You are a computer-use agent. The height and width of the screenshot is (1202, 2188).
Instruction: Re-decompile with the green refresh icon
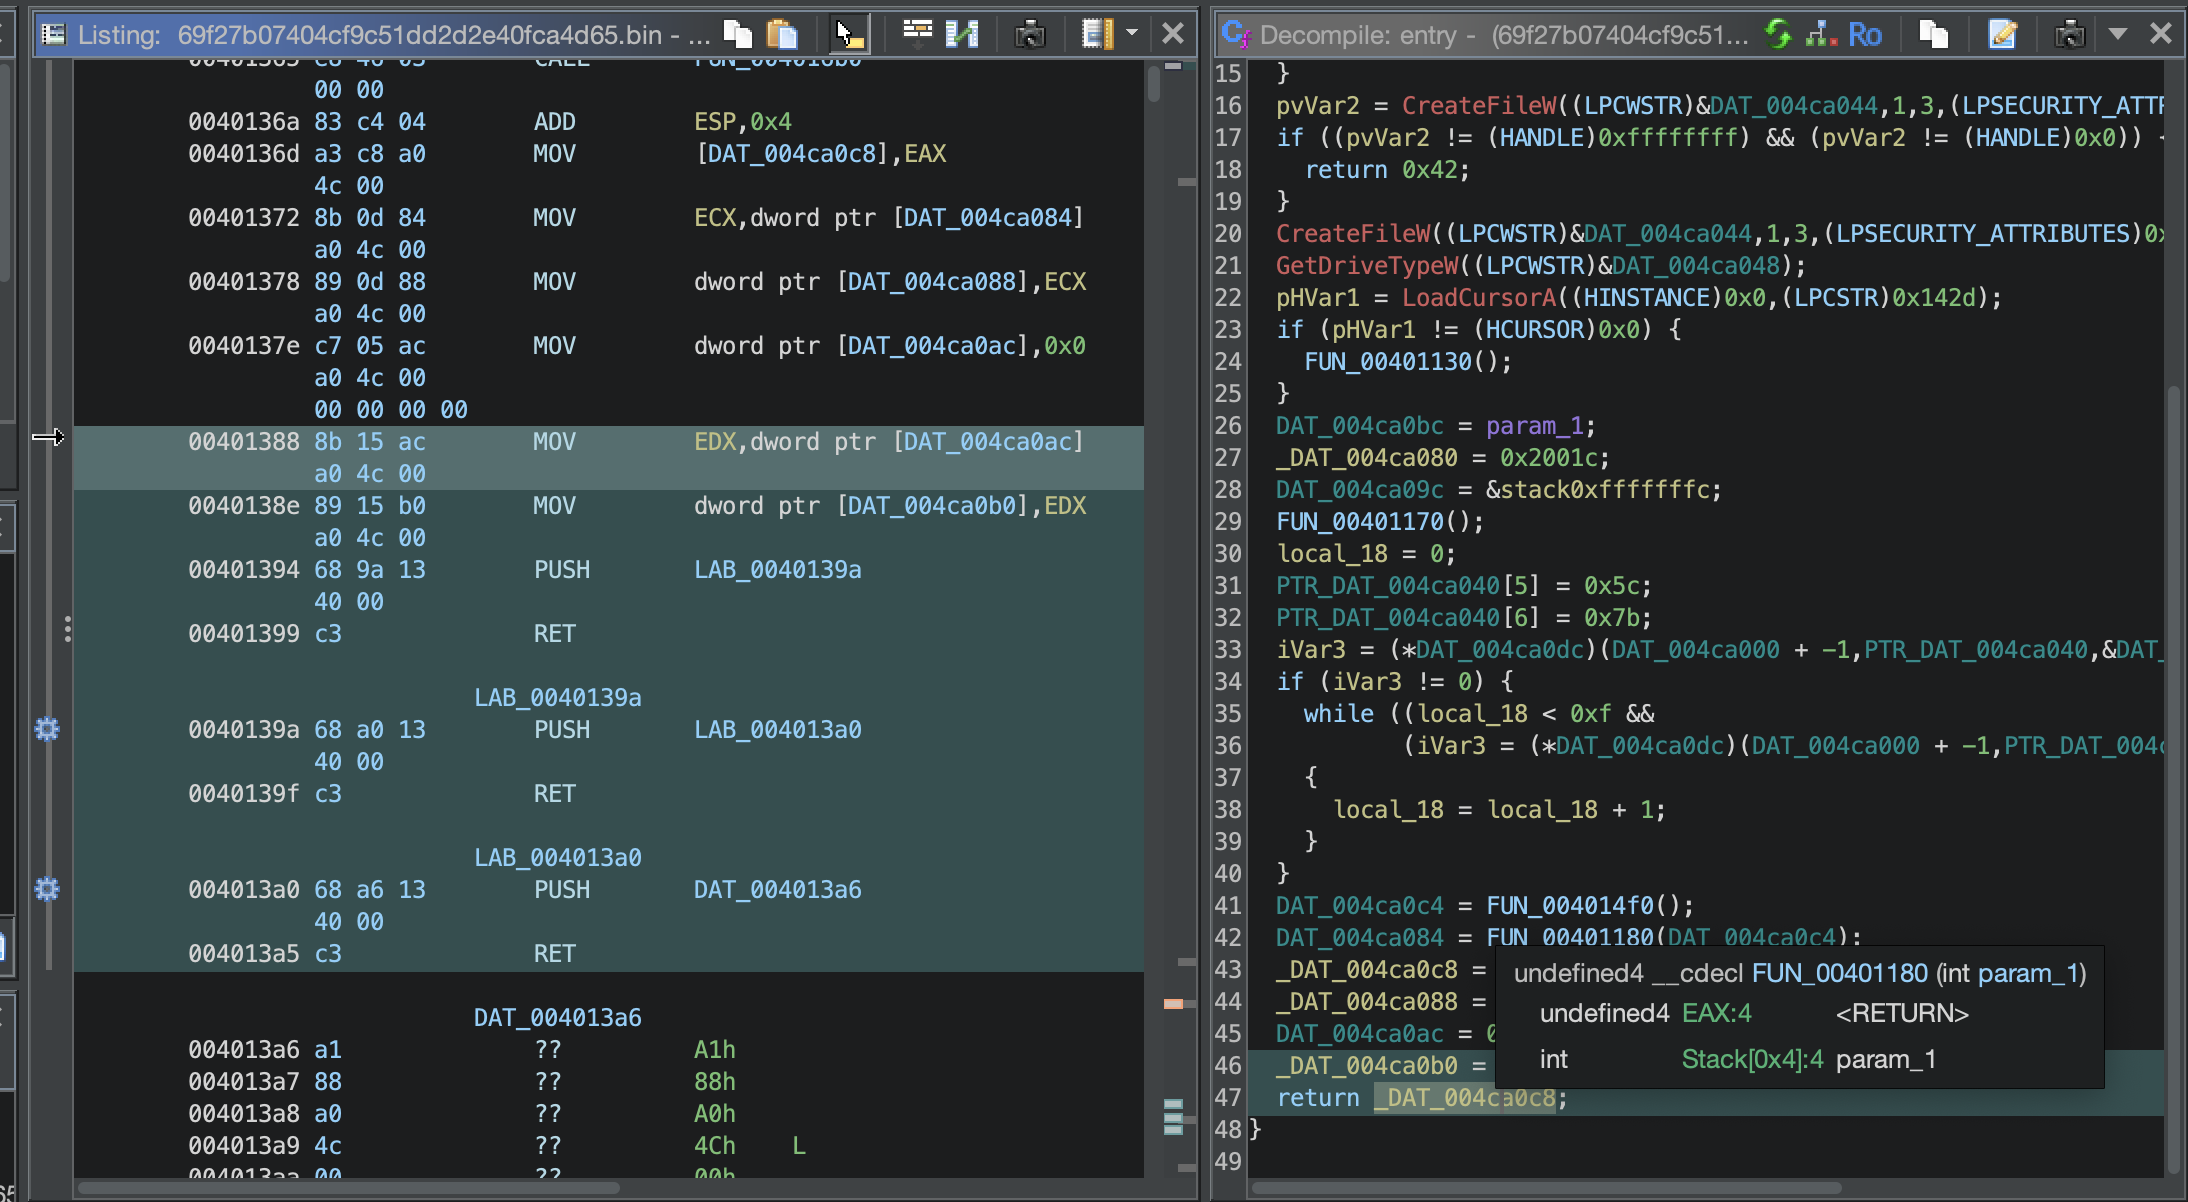(x=1778, y=34)
